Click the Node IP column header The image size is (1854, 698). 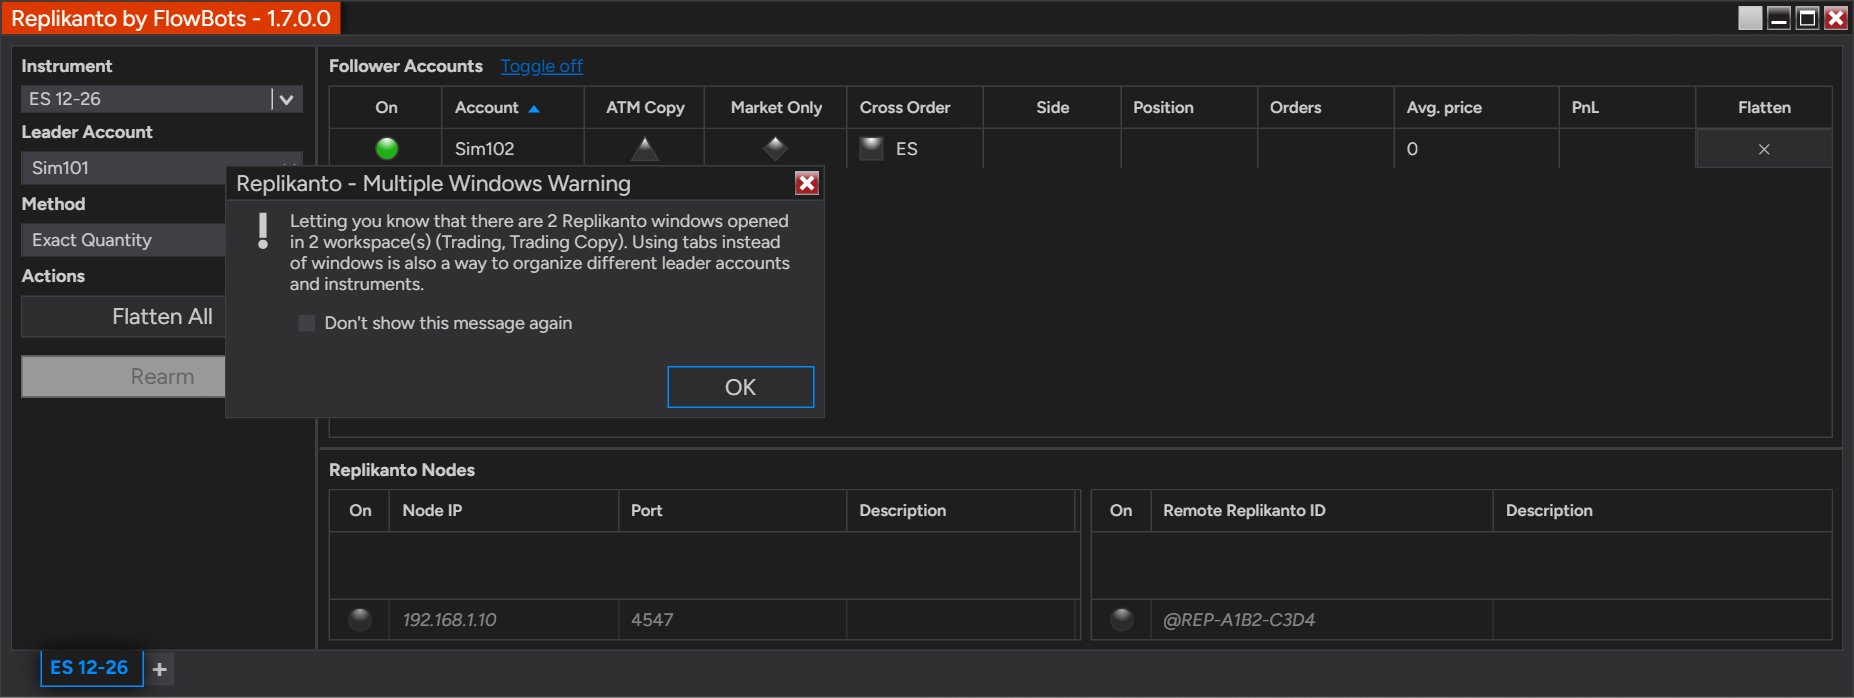pyautogui.click(x=504, y=511)
